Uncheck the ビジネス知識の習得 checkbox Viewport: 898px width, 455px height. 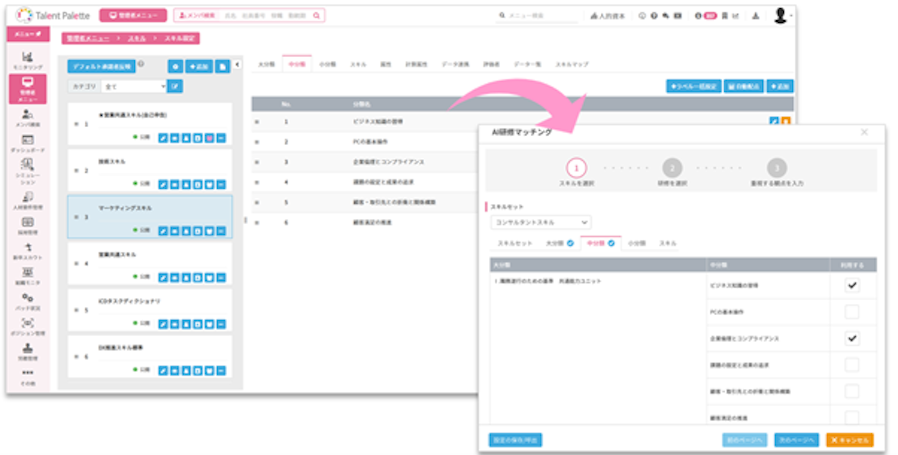click(x=852, y=285)
